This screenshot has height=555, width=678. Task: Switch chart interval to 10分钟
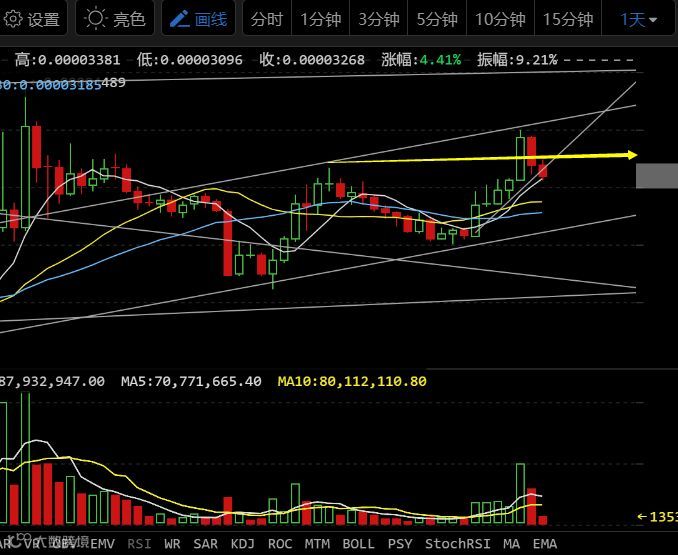click(x=500, y=19)
